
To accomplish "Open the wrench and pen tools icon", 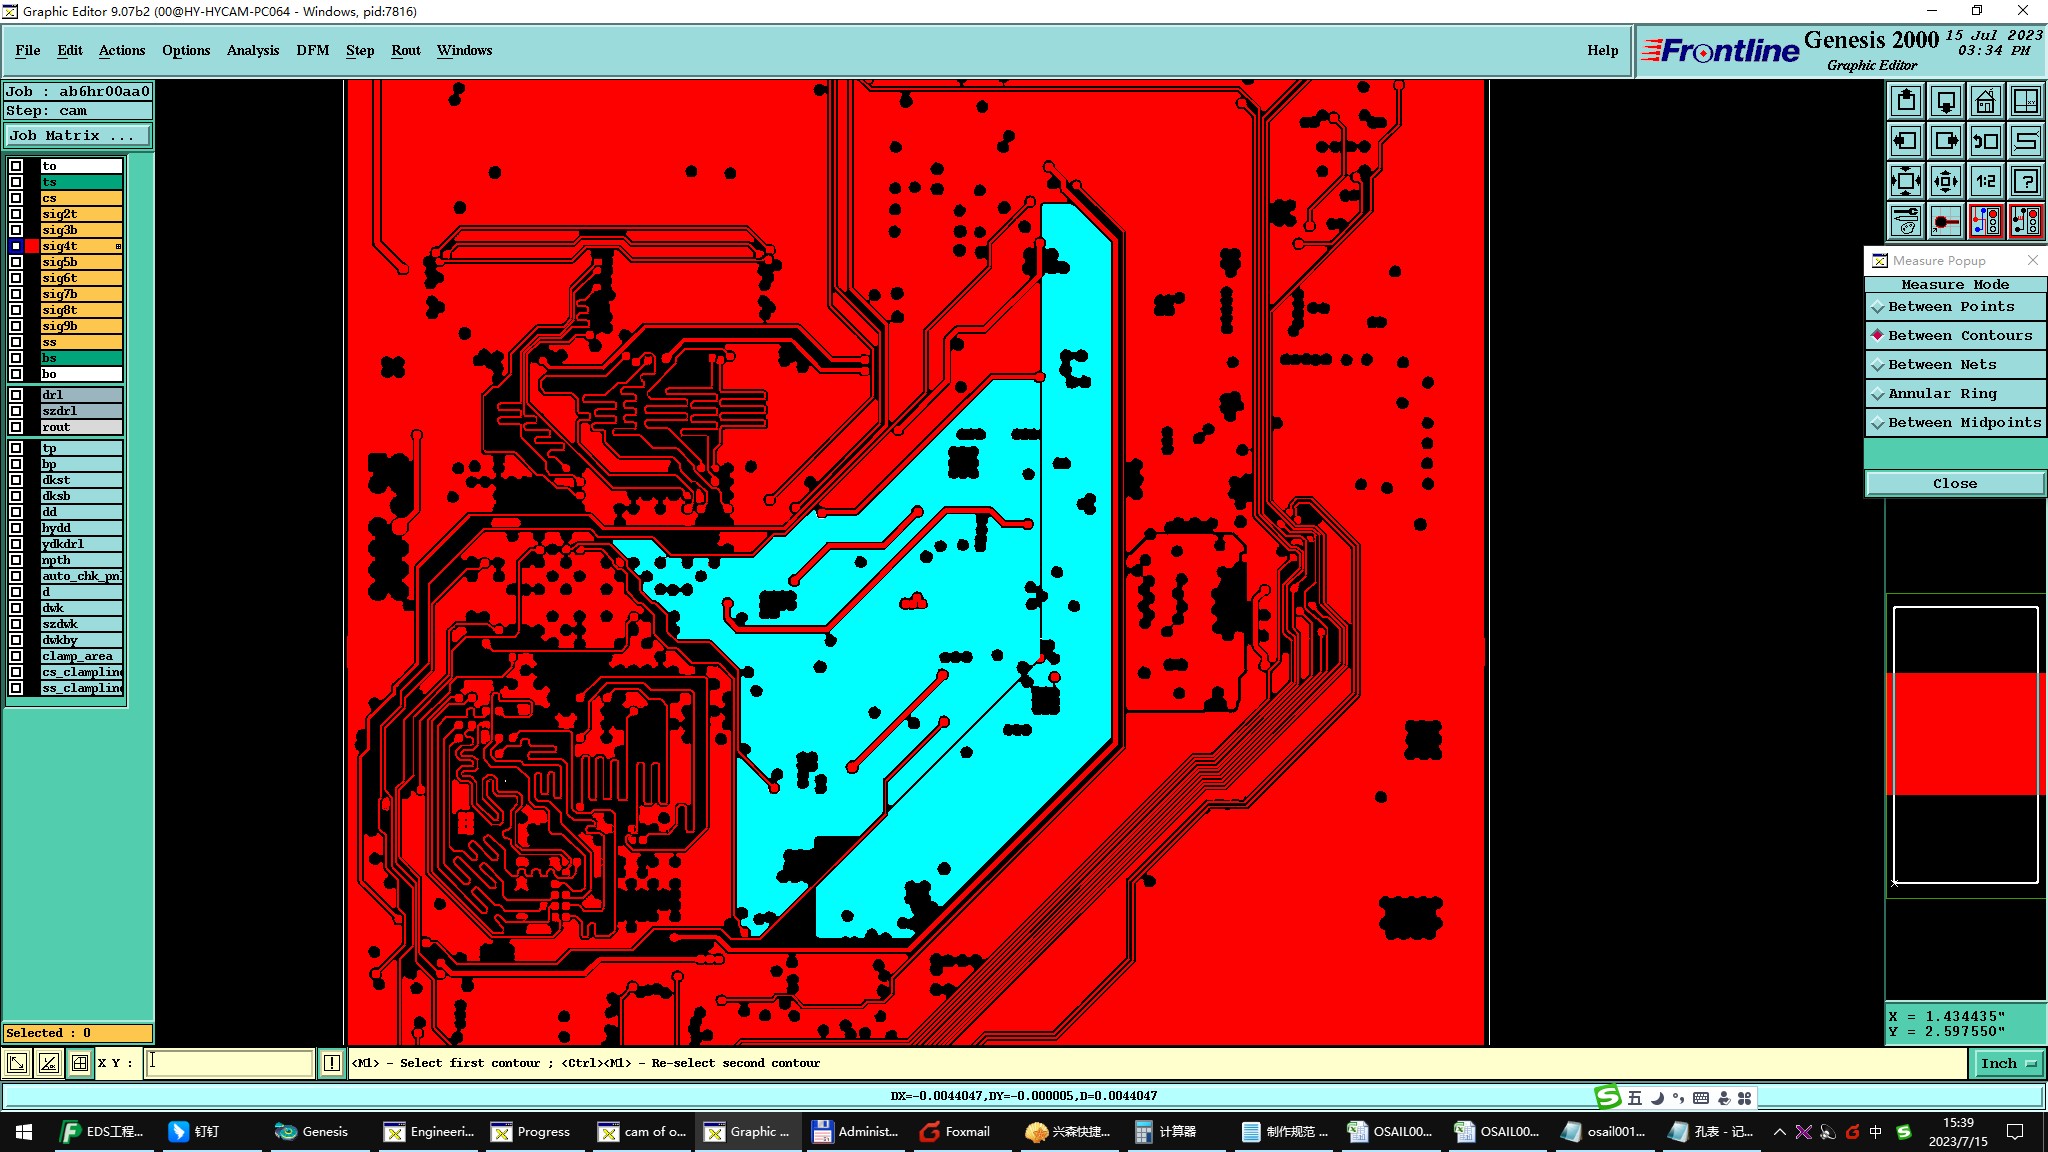I will [x=1906, y=221].
